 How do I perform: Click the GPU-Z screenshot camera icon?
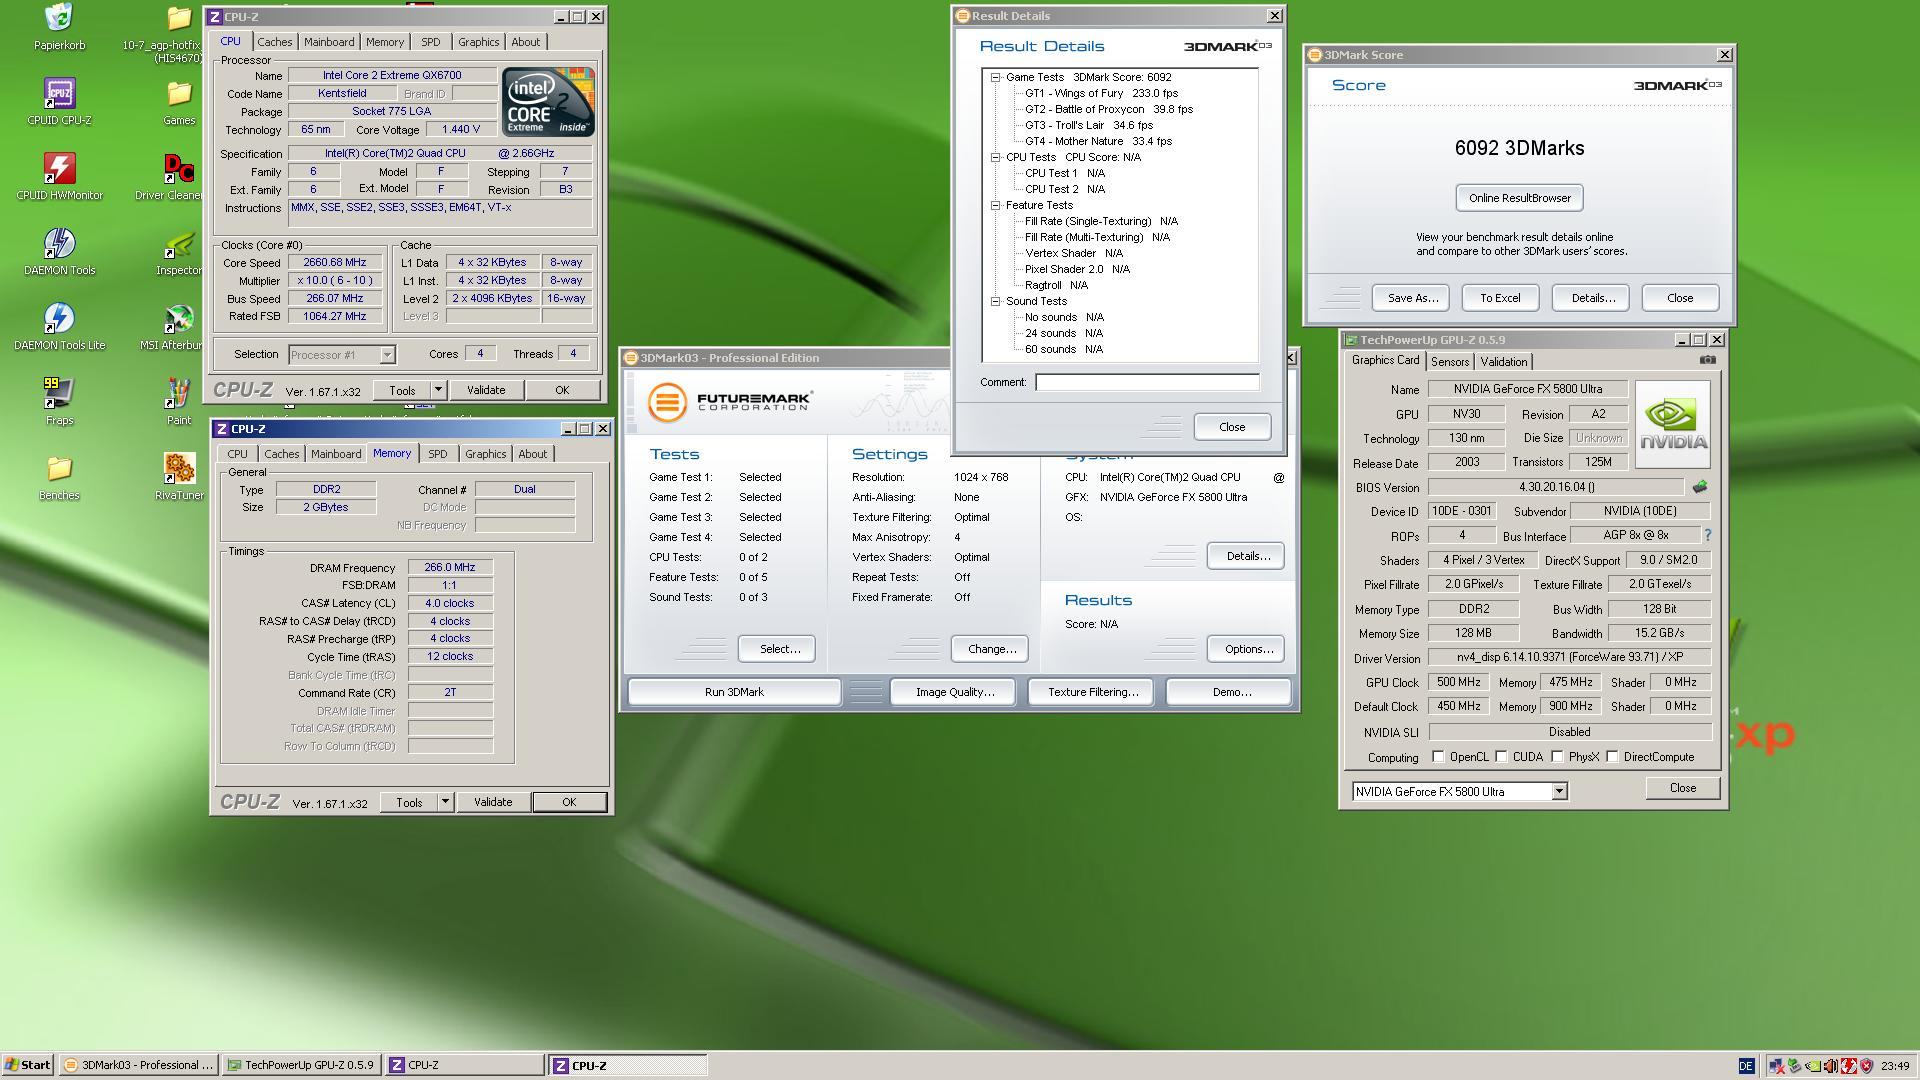click(x=1708, y=360)
